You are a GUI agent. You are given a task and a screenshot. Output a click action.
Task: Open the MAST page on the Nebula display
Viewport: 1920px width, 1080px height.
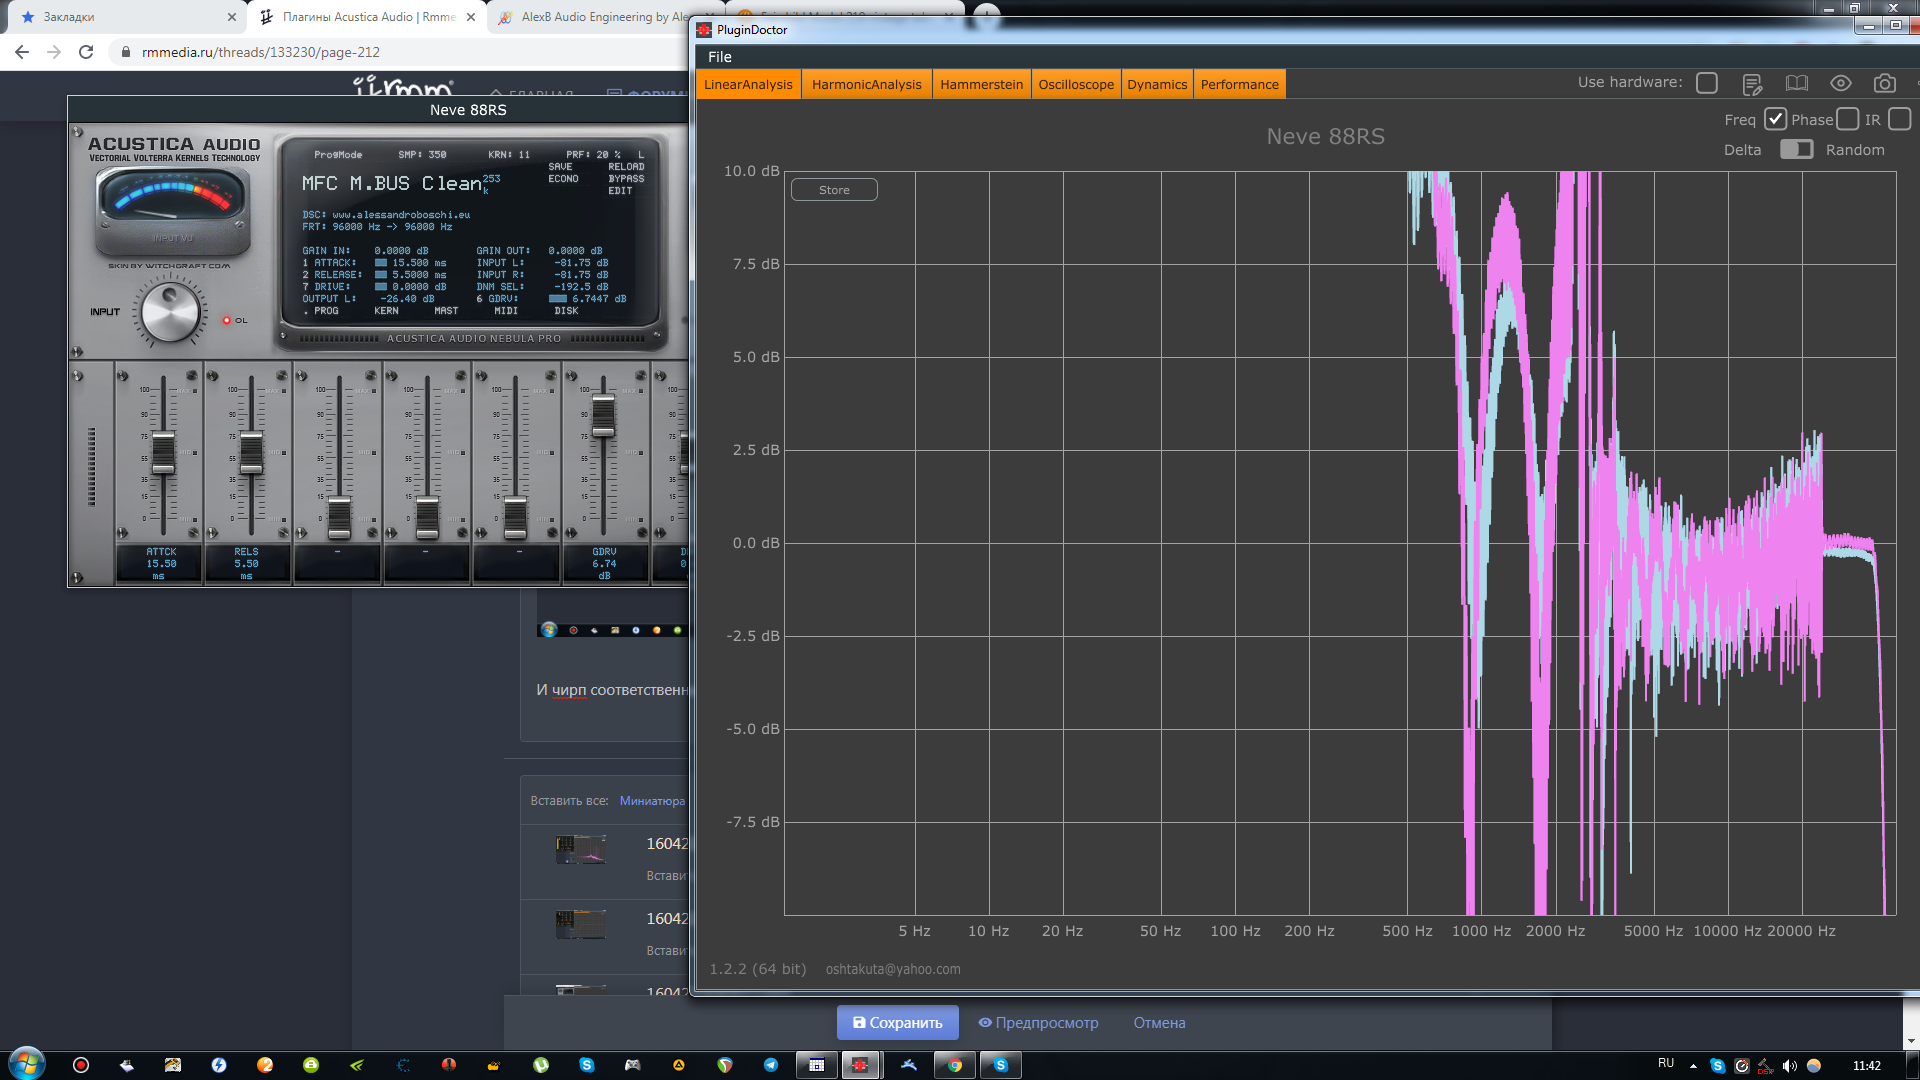446,311
